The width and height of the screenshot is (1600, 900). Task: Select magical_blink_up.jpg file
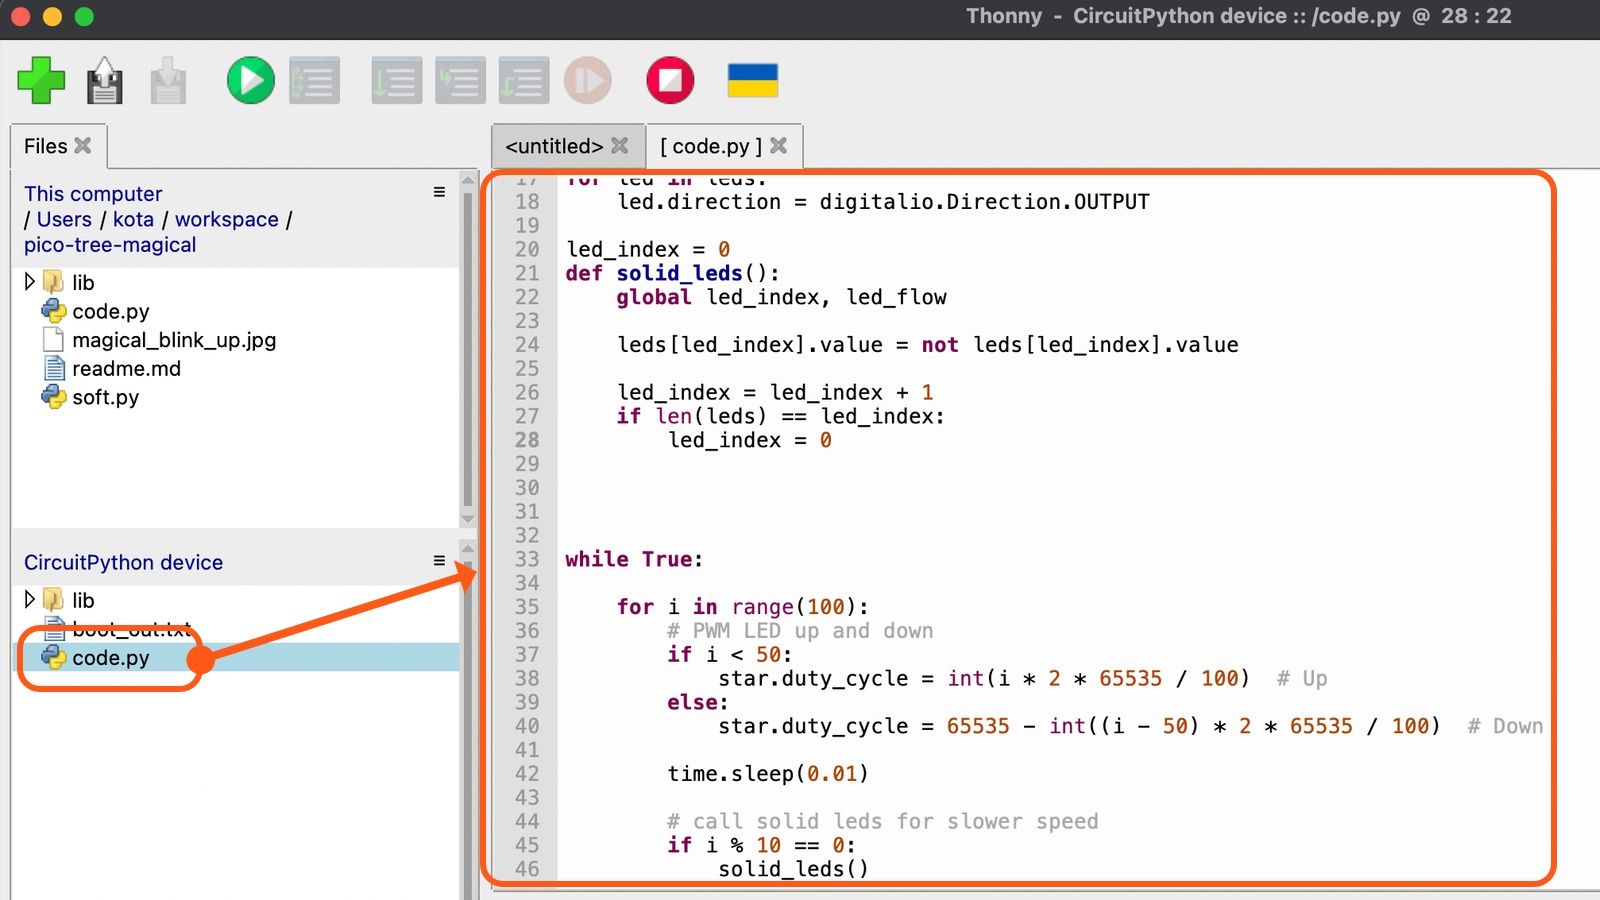point(174,340)
